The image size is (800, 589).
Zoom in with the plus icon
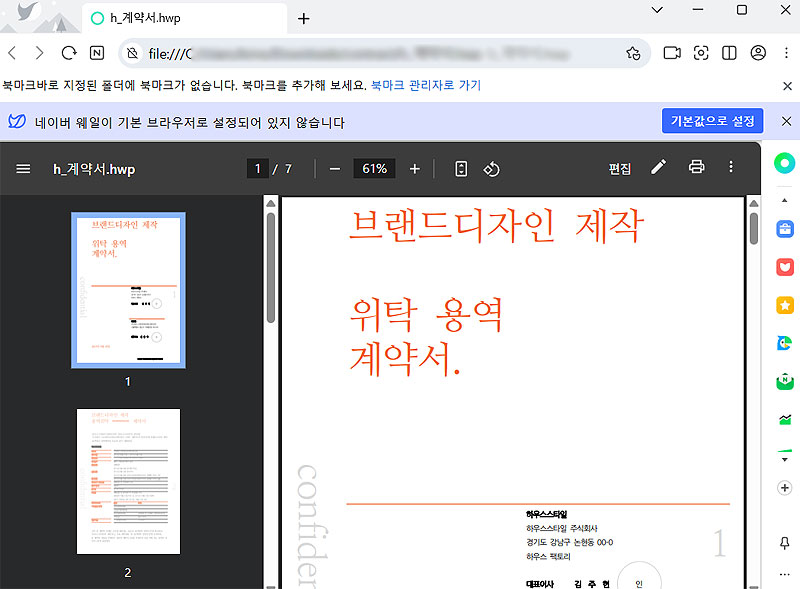(414, 168)
